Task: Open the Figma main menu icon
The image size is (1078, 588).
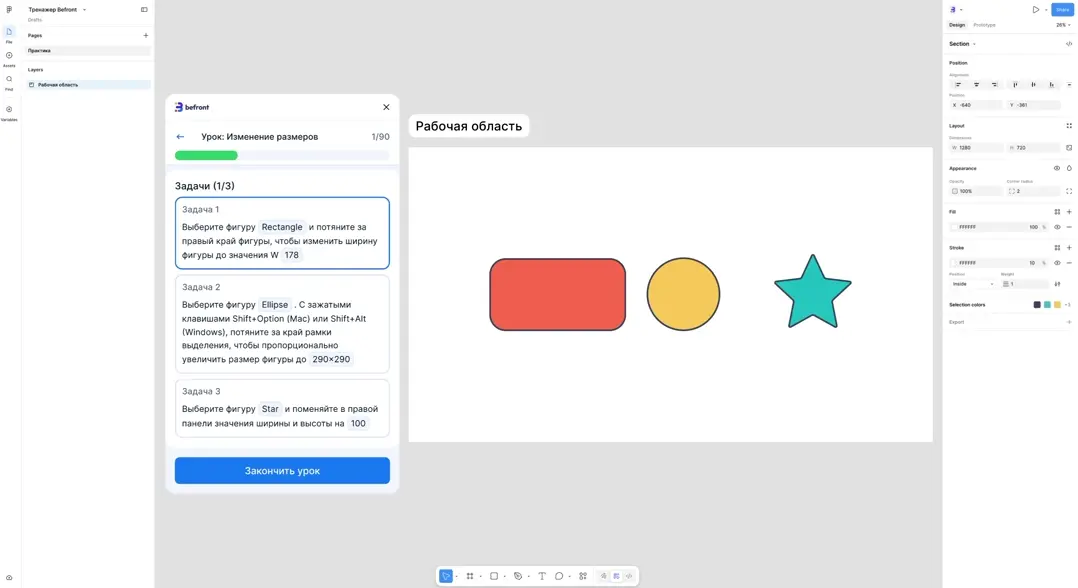Action: click(x=9, y=10)
